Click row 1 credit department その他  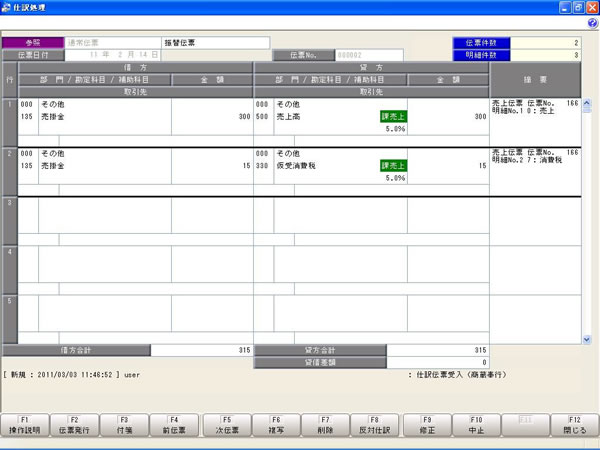(x=289, y=104)
